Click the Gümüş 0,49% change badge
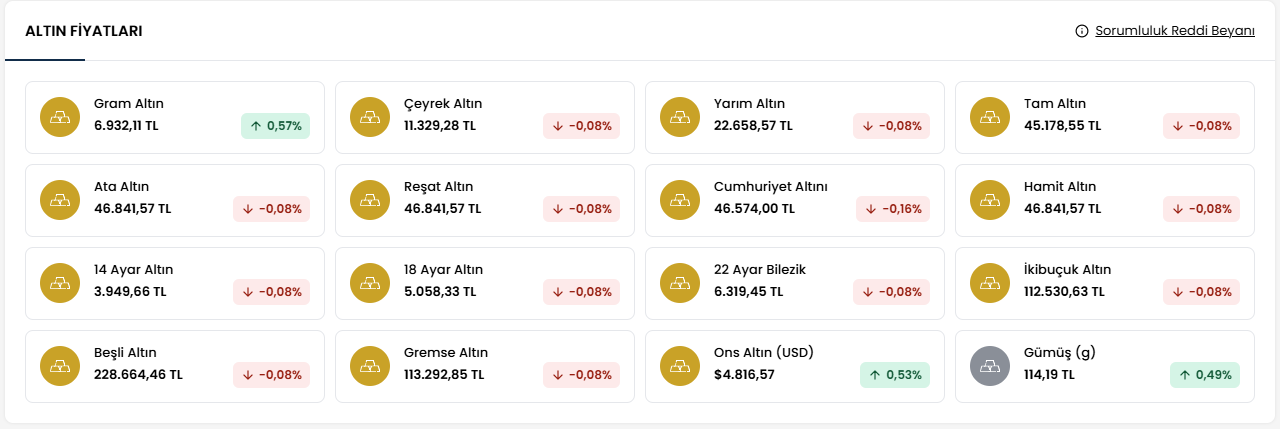Image resolution: width=1280 pixels, height=429 pixels. [1205, 375]
